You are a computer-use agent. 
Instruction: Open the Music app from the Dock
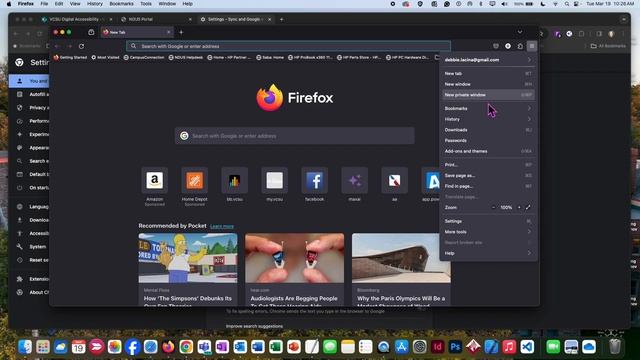pos(509,347)
